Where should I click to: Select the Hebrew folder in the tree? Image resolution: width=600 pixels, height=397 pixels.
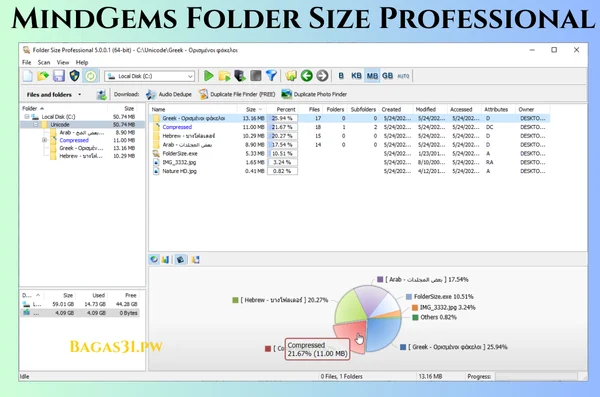(x=81, y=156)
